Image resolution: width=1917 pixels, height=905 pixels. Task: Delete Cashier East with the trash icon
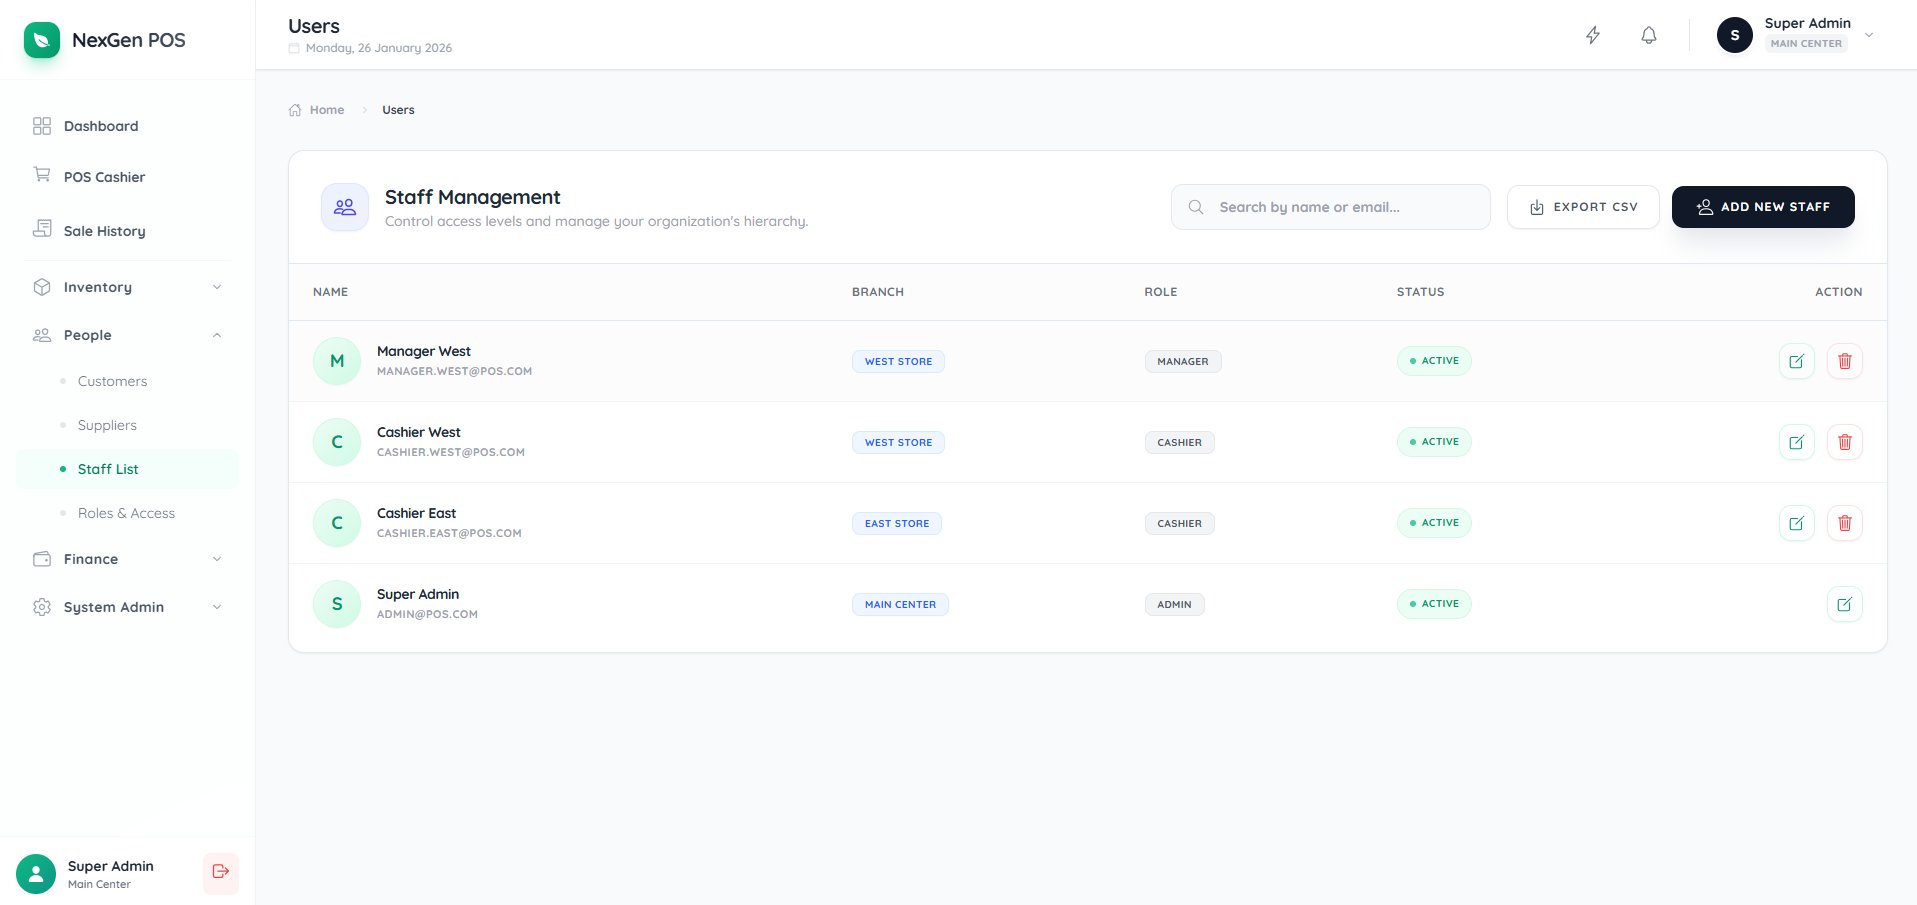click(1845, 523)
